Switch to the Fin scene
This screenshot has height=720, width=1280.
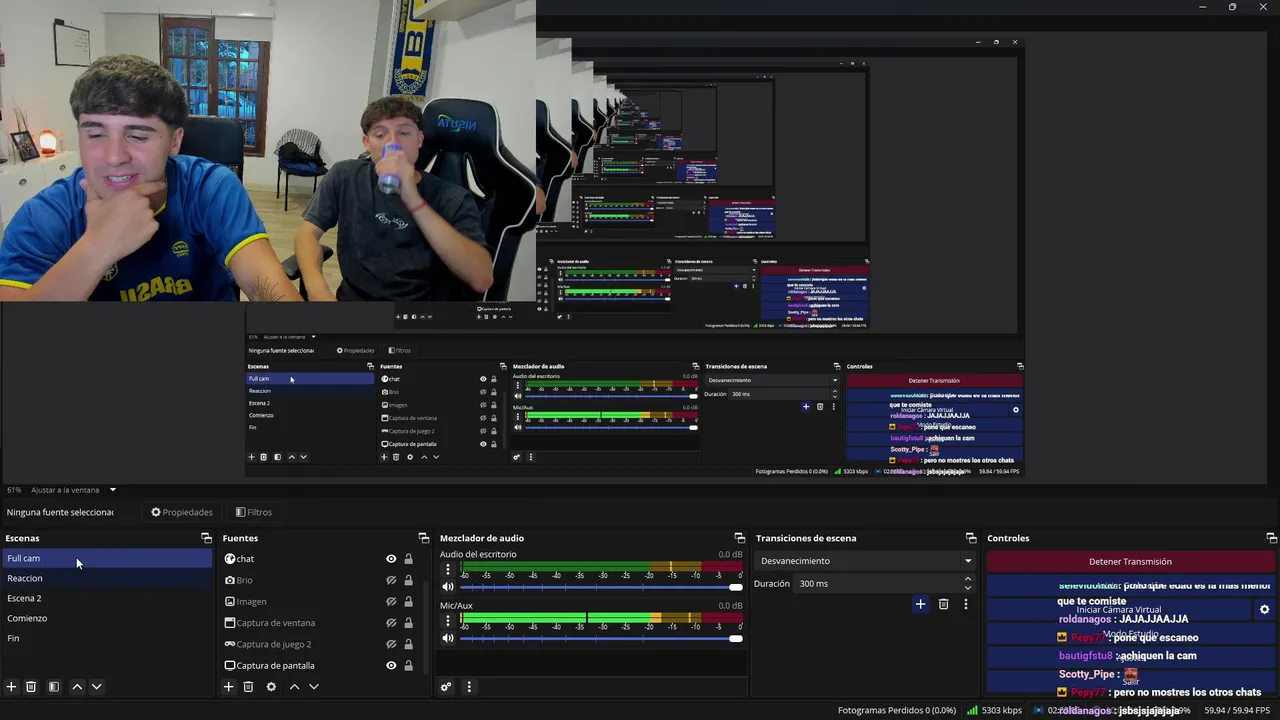(106, 638)
